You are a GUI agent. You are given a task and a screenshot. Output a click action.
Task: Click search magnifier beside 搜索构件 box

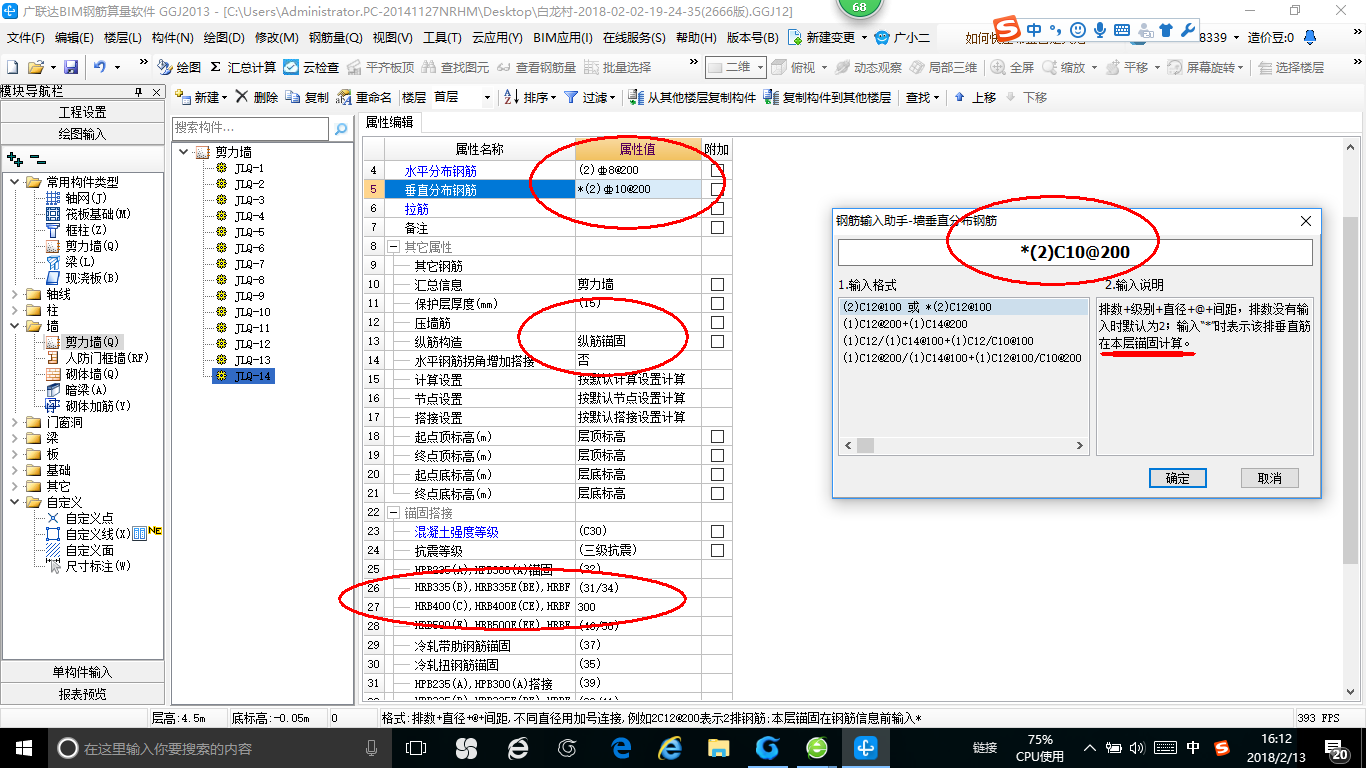(341, 129)
